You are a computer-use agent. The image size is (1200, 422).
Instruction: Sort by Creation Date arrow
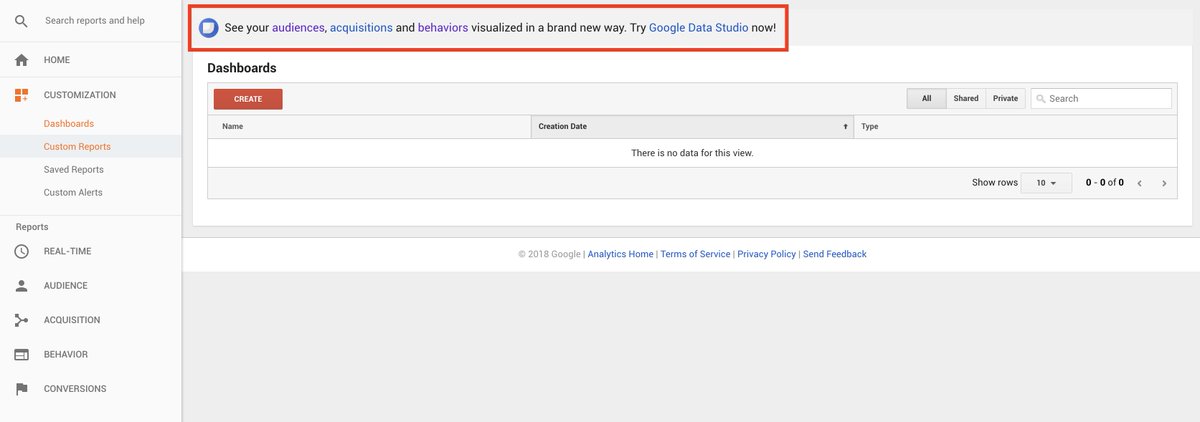point(846,127)
